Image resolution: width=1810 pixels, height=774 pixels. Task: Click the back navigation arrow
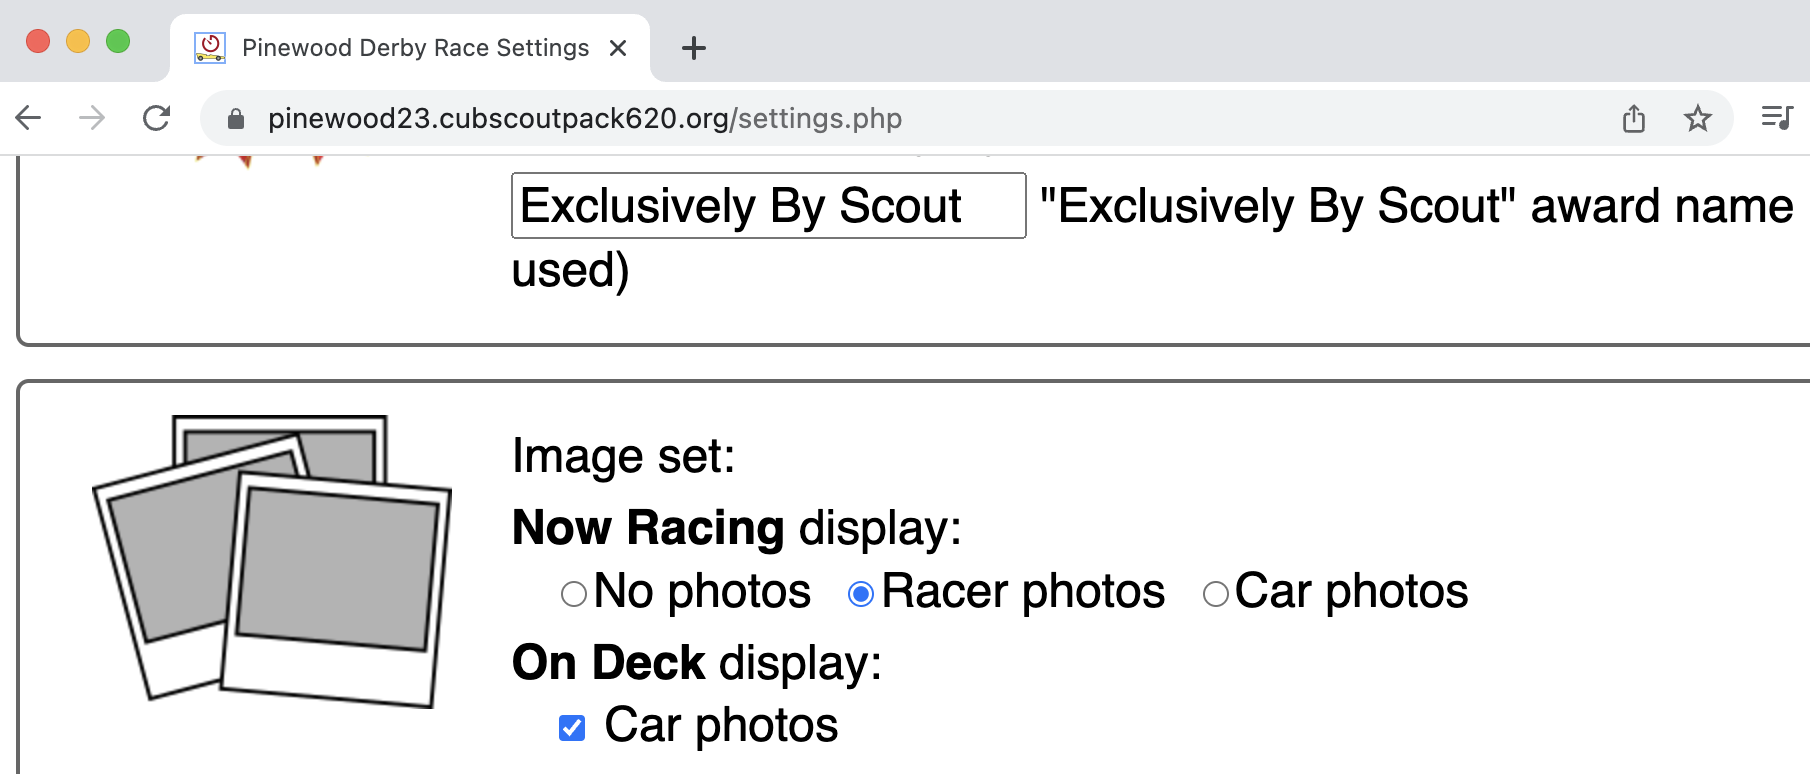(28, 118)
